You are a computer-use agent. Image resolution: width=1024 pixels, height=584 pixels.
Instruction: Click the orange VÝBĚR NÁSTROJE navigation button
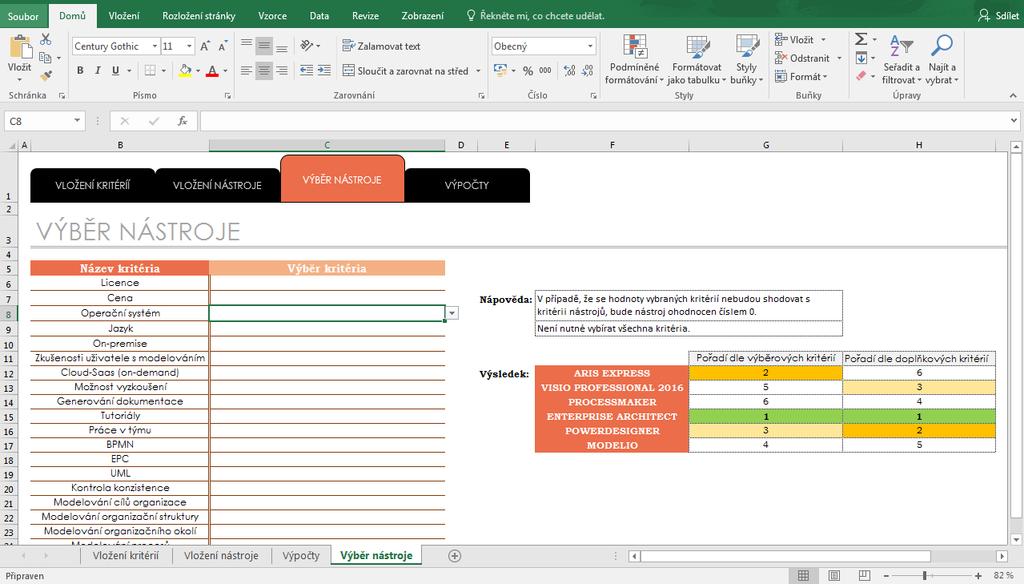342,179
